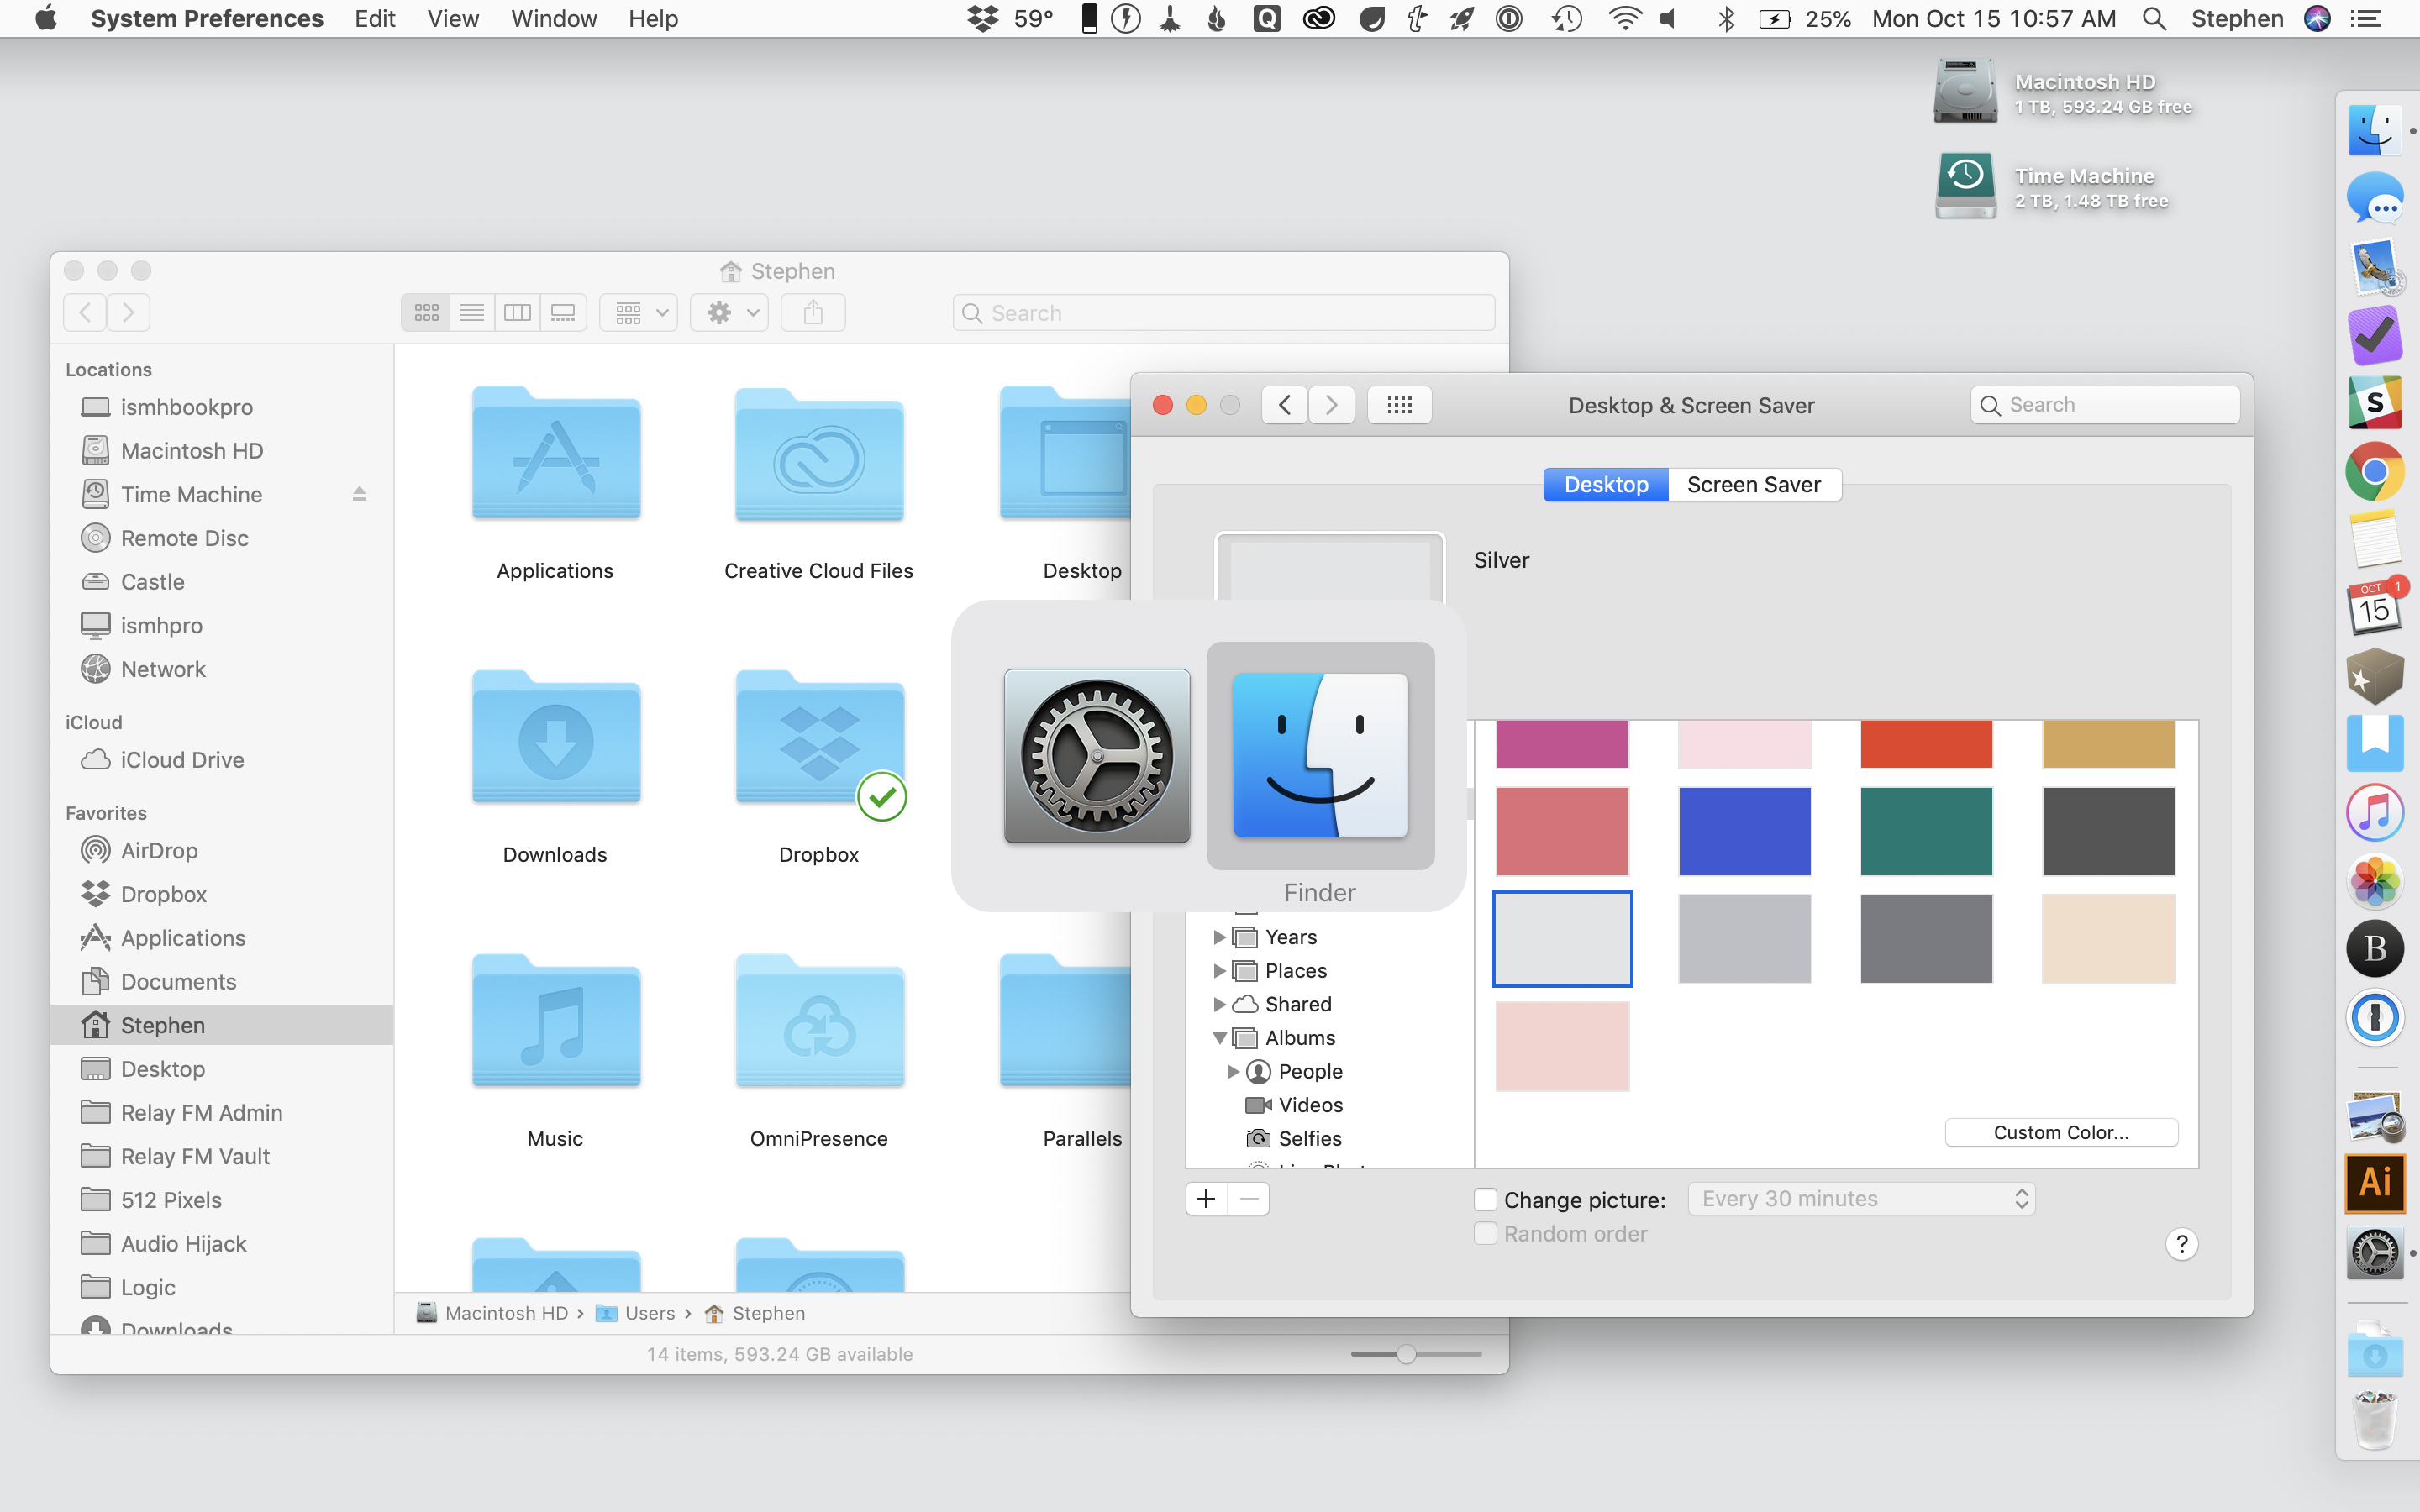Select Documents in Finder sidebar

pyautogui.click(x=222, y=982)
